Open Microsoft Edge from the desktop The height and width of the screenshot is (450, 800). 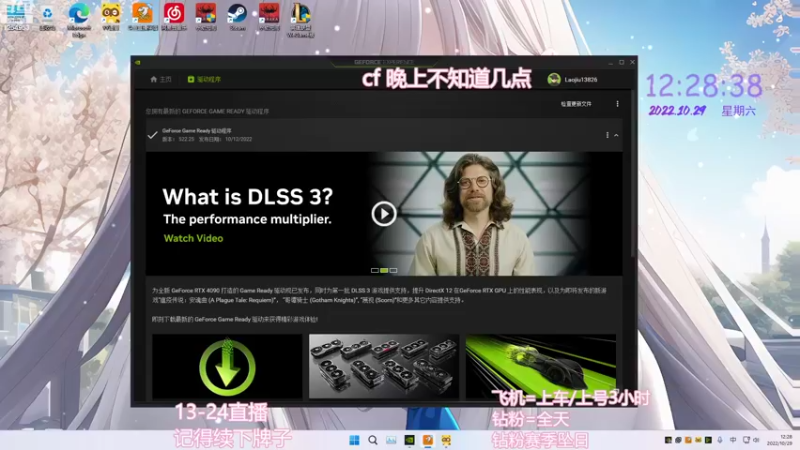pos(79,18)
